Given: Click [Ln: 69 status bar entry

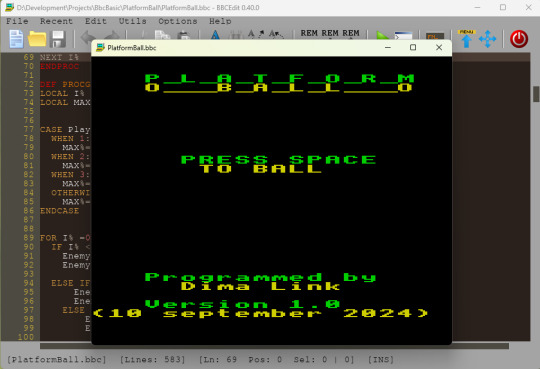Looking at the screenshot, I should tap(218, 359).
